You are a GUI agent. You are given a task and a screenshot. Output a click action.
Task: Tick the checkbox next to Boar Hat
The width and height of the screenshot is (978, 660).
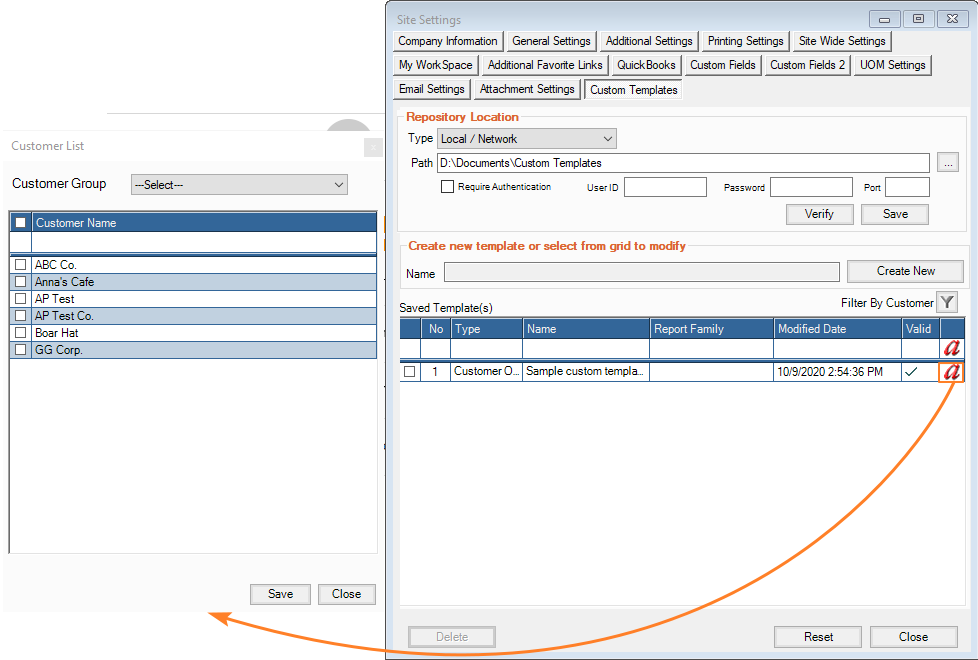tap(20, 333)
